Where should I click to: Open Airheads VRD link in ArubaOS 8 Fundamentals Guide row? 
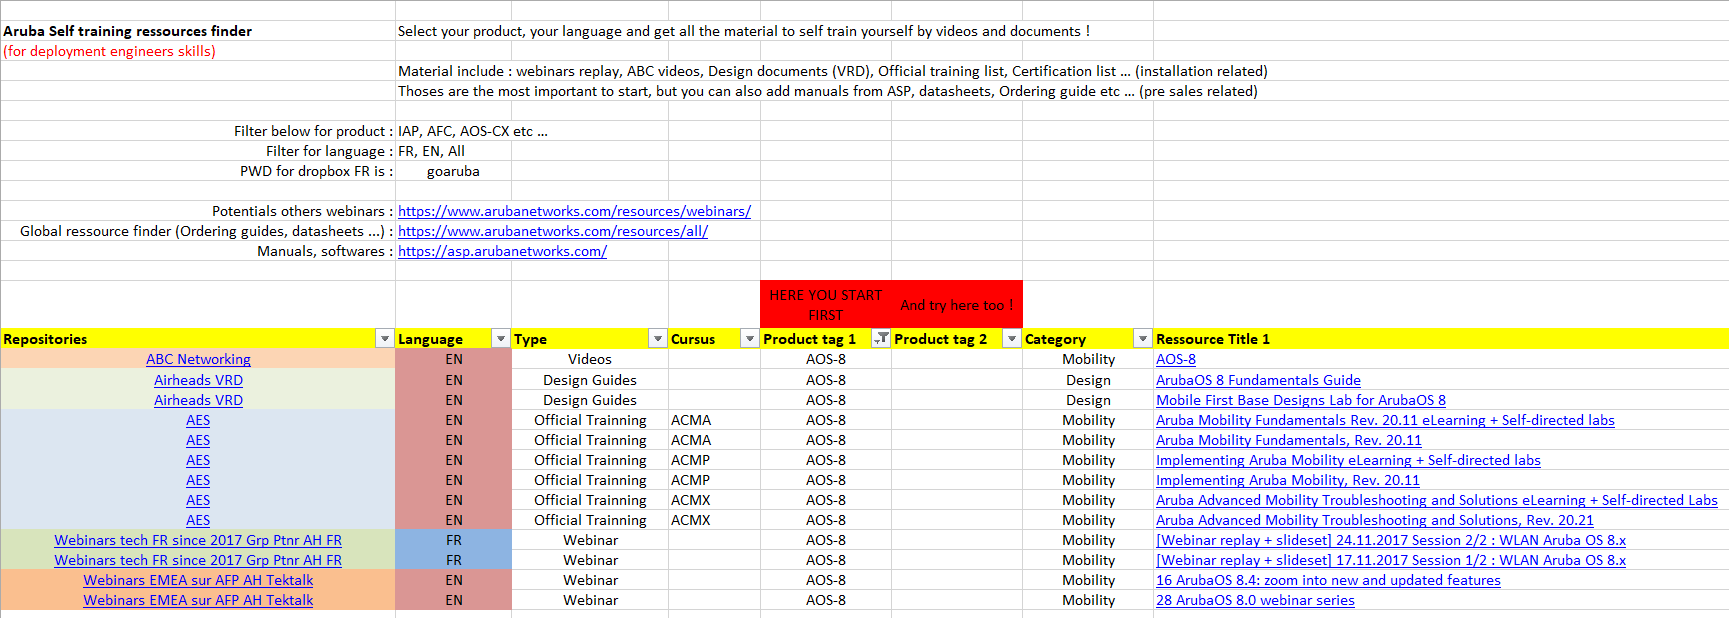point(198,380)
